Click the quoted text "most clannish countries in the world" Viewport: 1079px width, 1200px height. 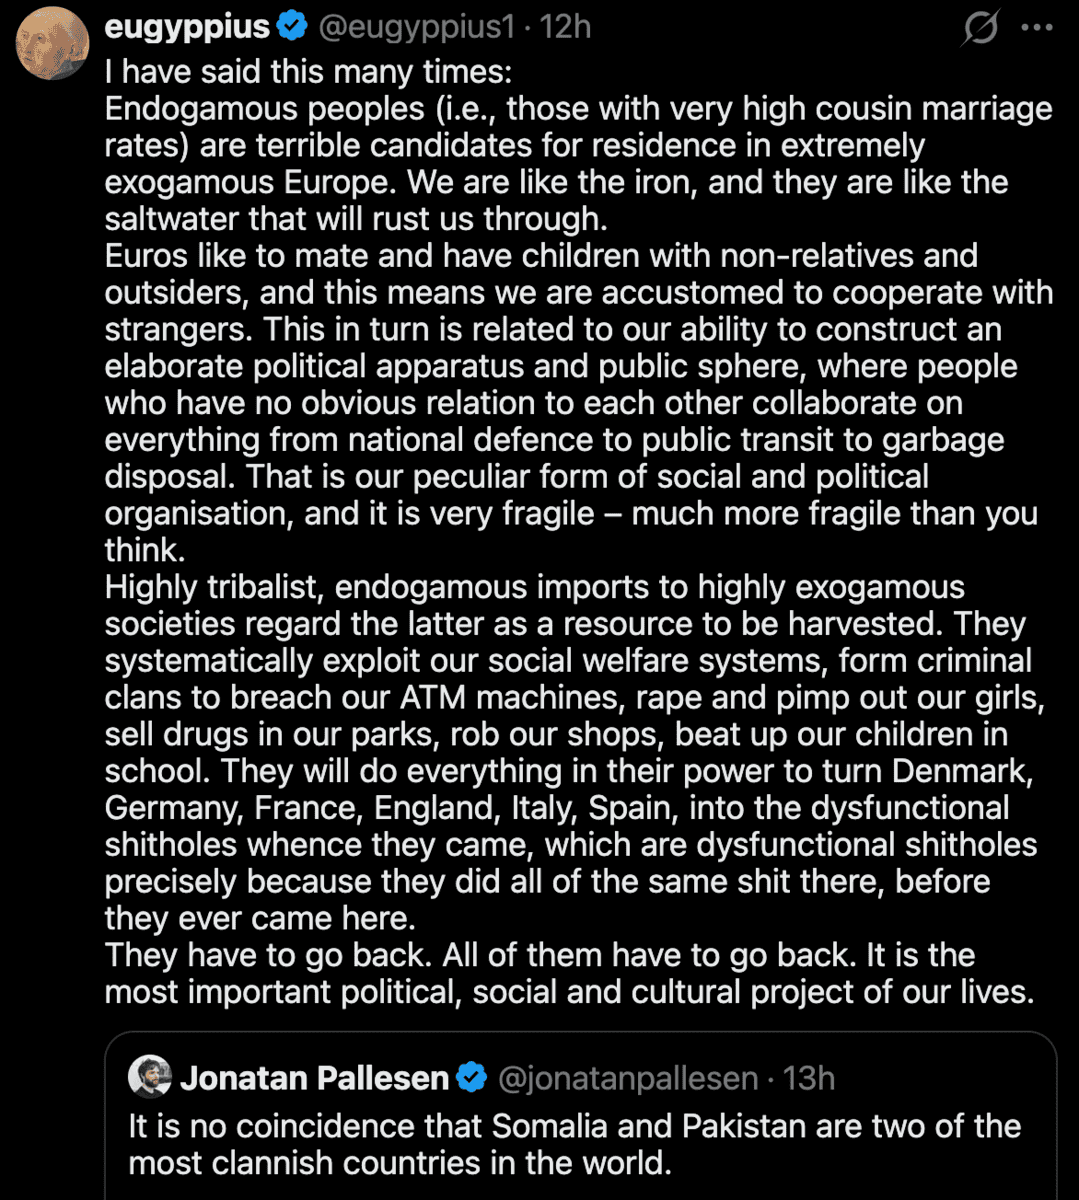point(399,1163)
